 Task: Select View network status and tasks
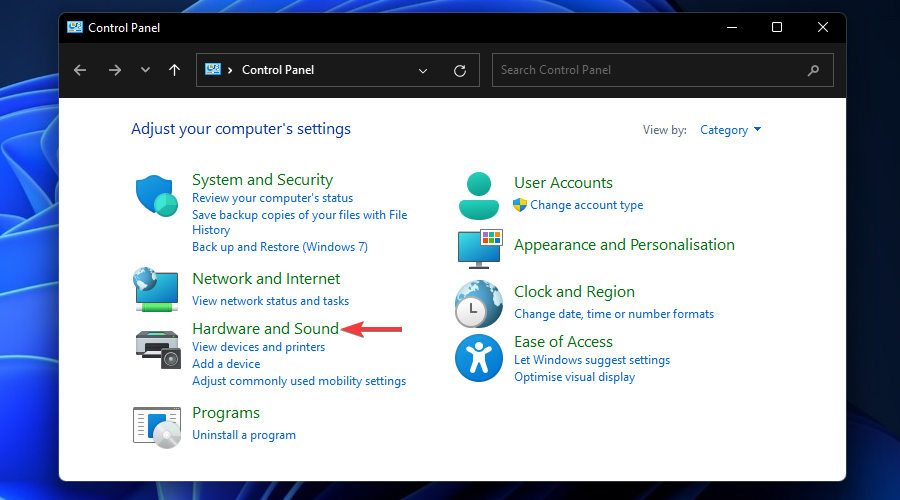[x=270, y=301]
